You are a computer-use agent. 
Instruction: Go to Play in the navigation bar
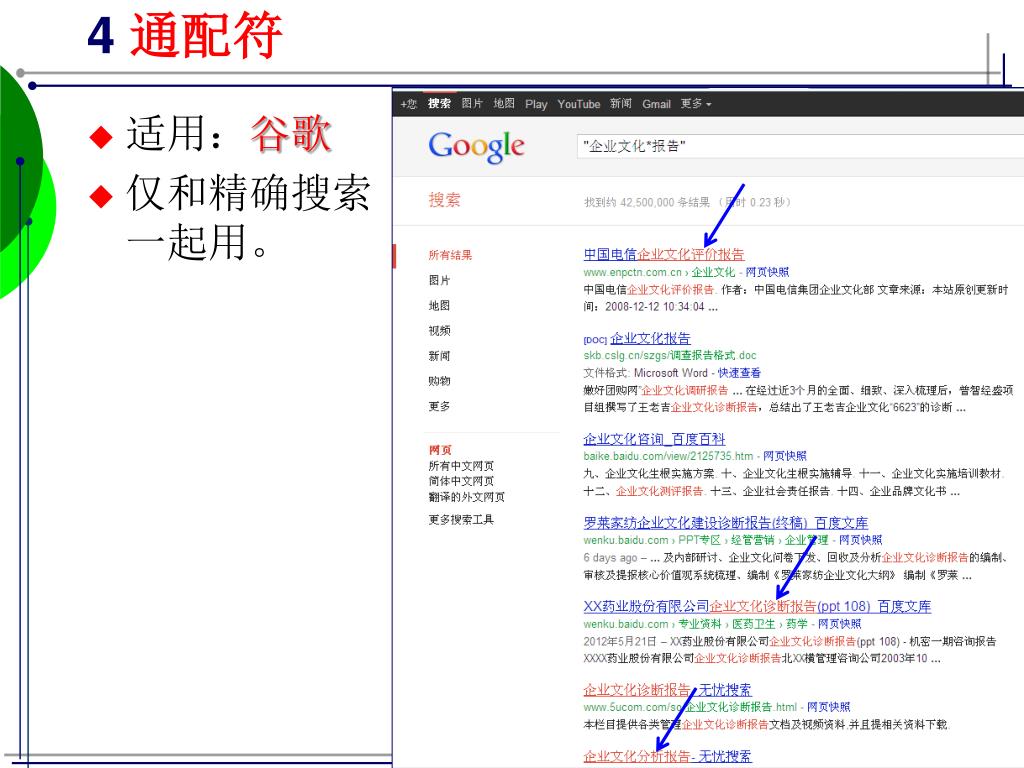coord(536,104)
